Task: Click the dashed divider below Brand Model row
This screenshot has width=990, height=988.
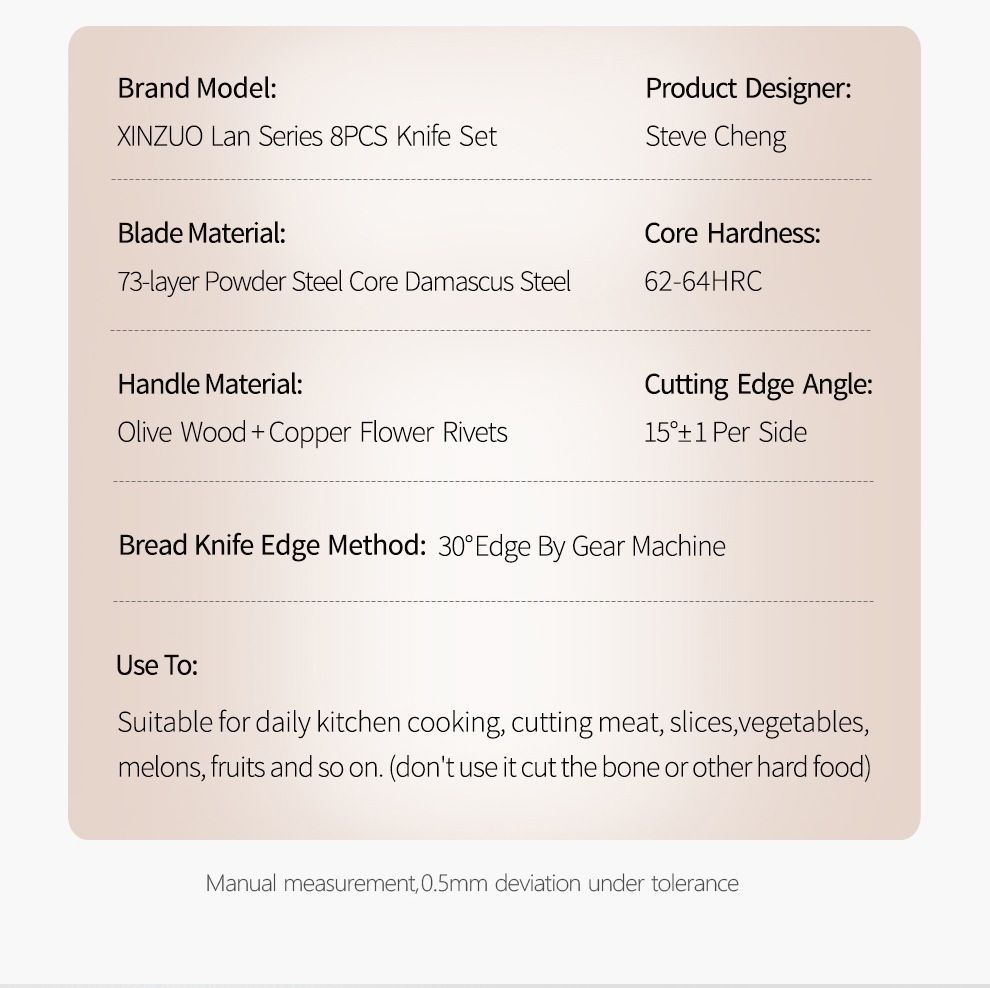Action: 492,180
